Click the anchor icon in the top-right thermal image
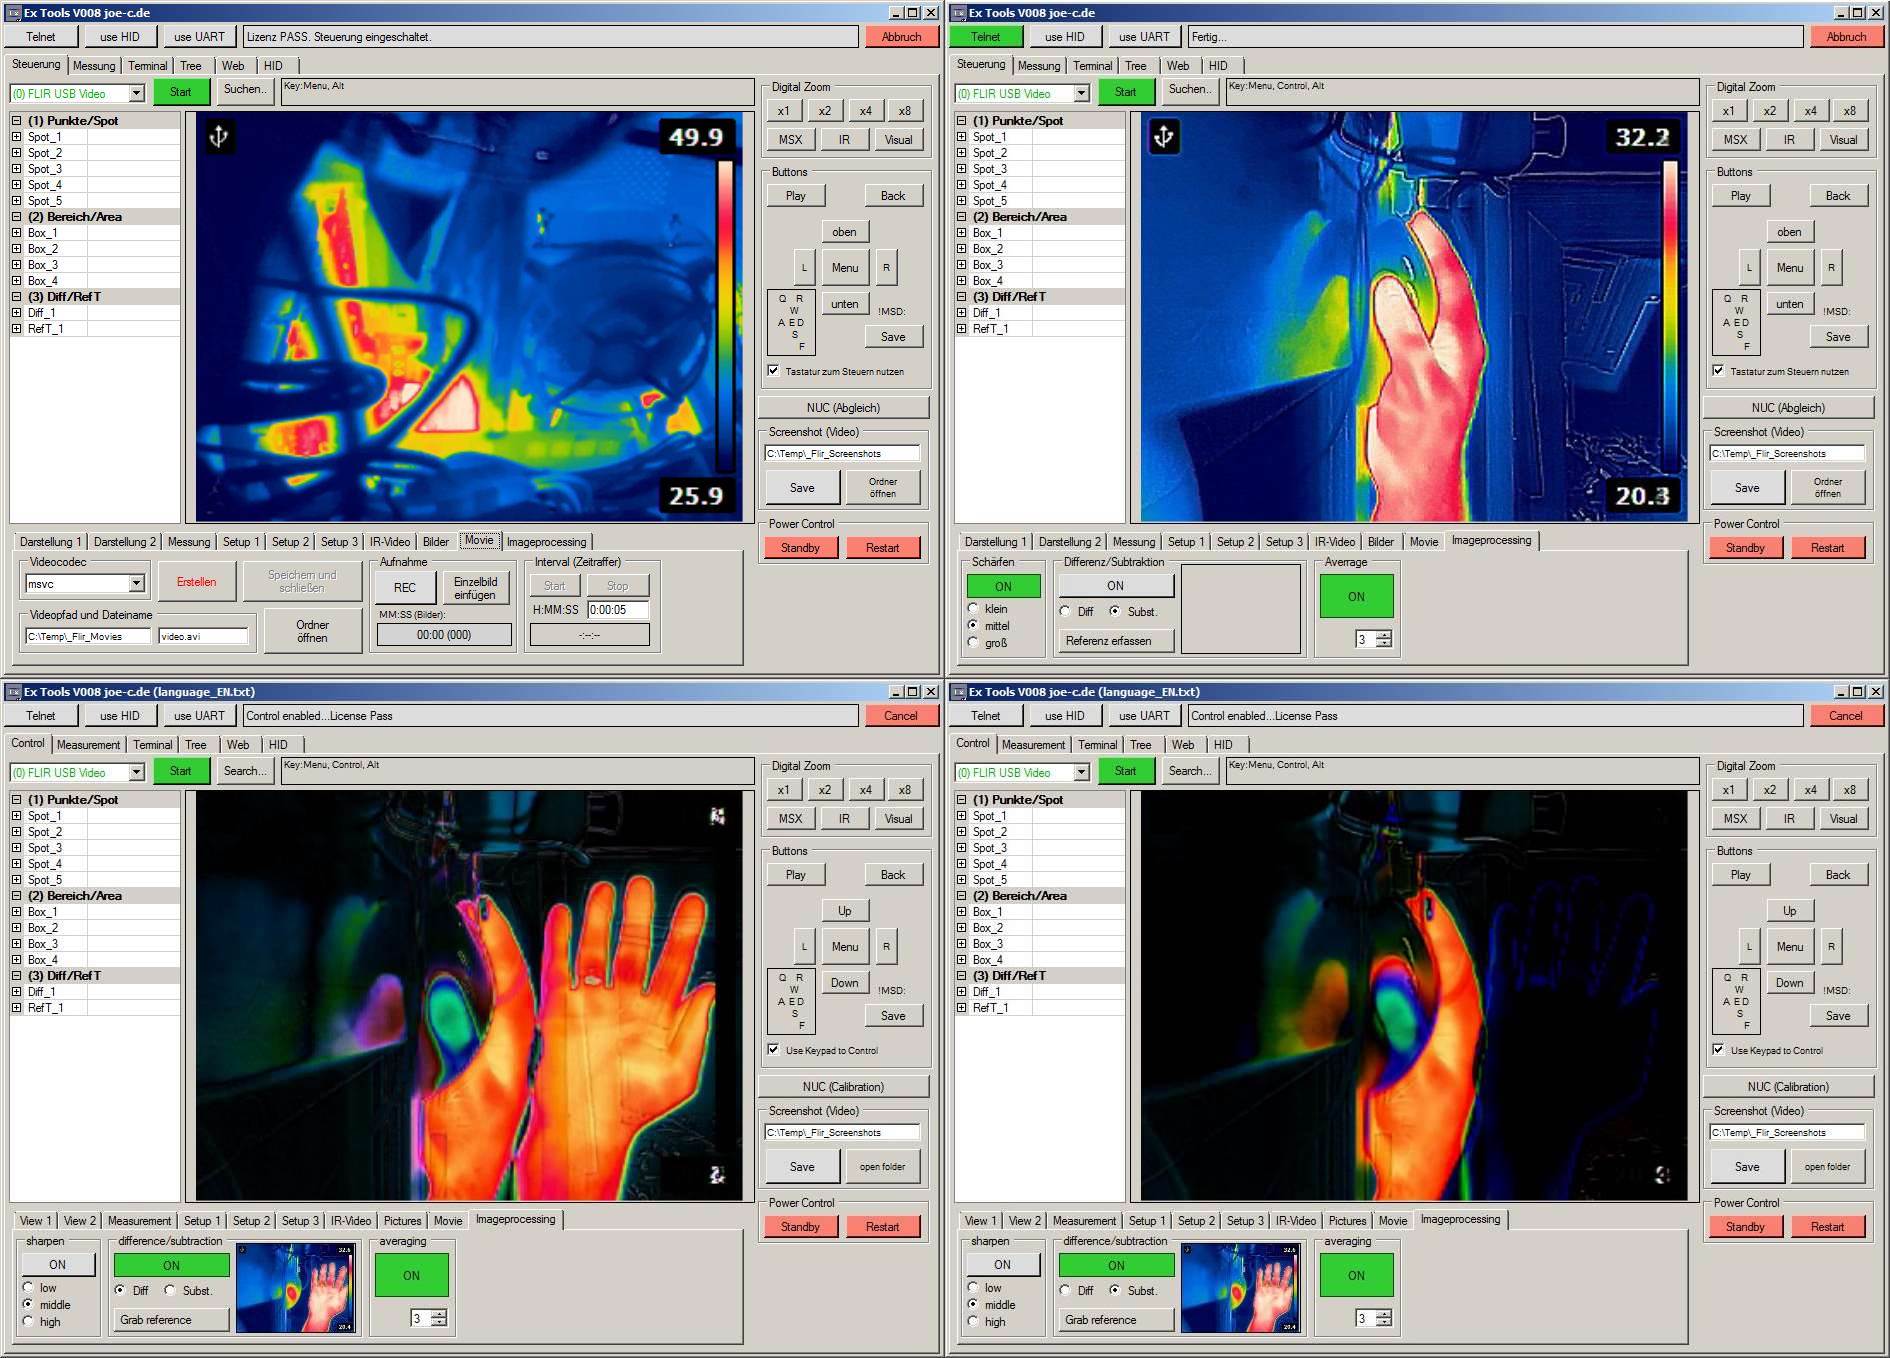Screen dimensions: 1890x1358 coord(1163,136)
